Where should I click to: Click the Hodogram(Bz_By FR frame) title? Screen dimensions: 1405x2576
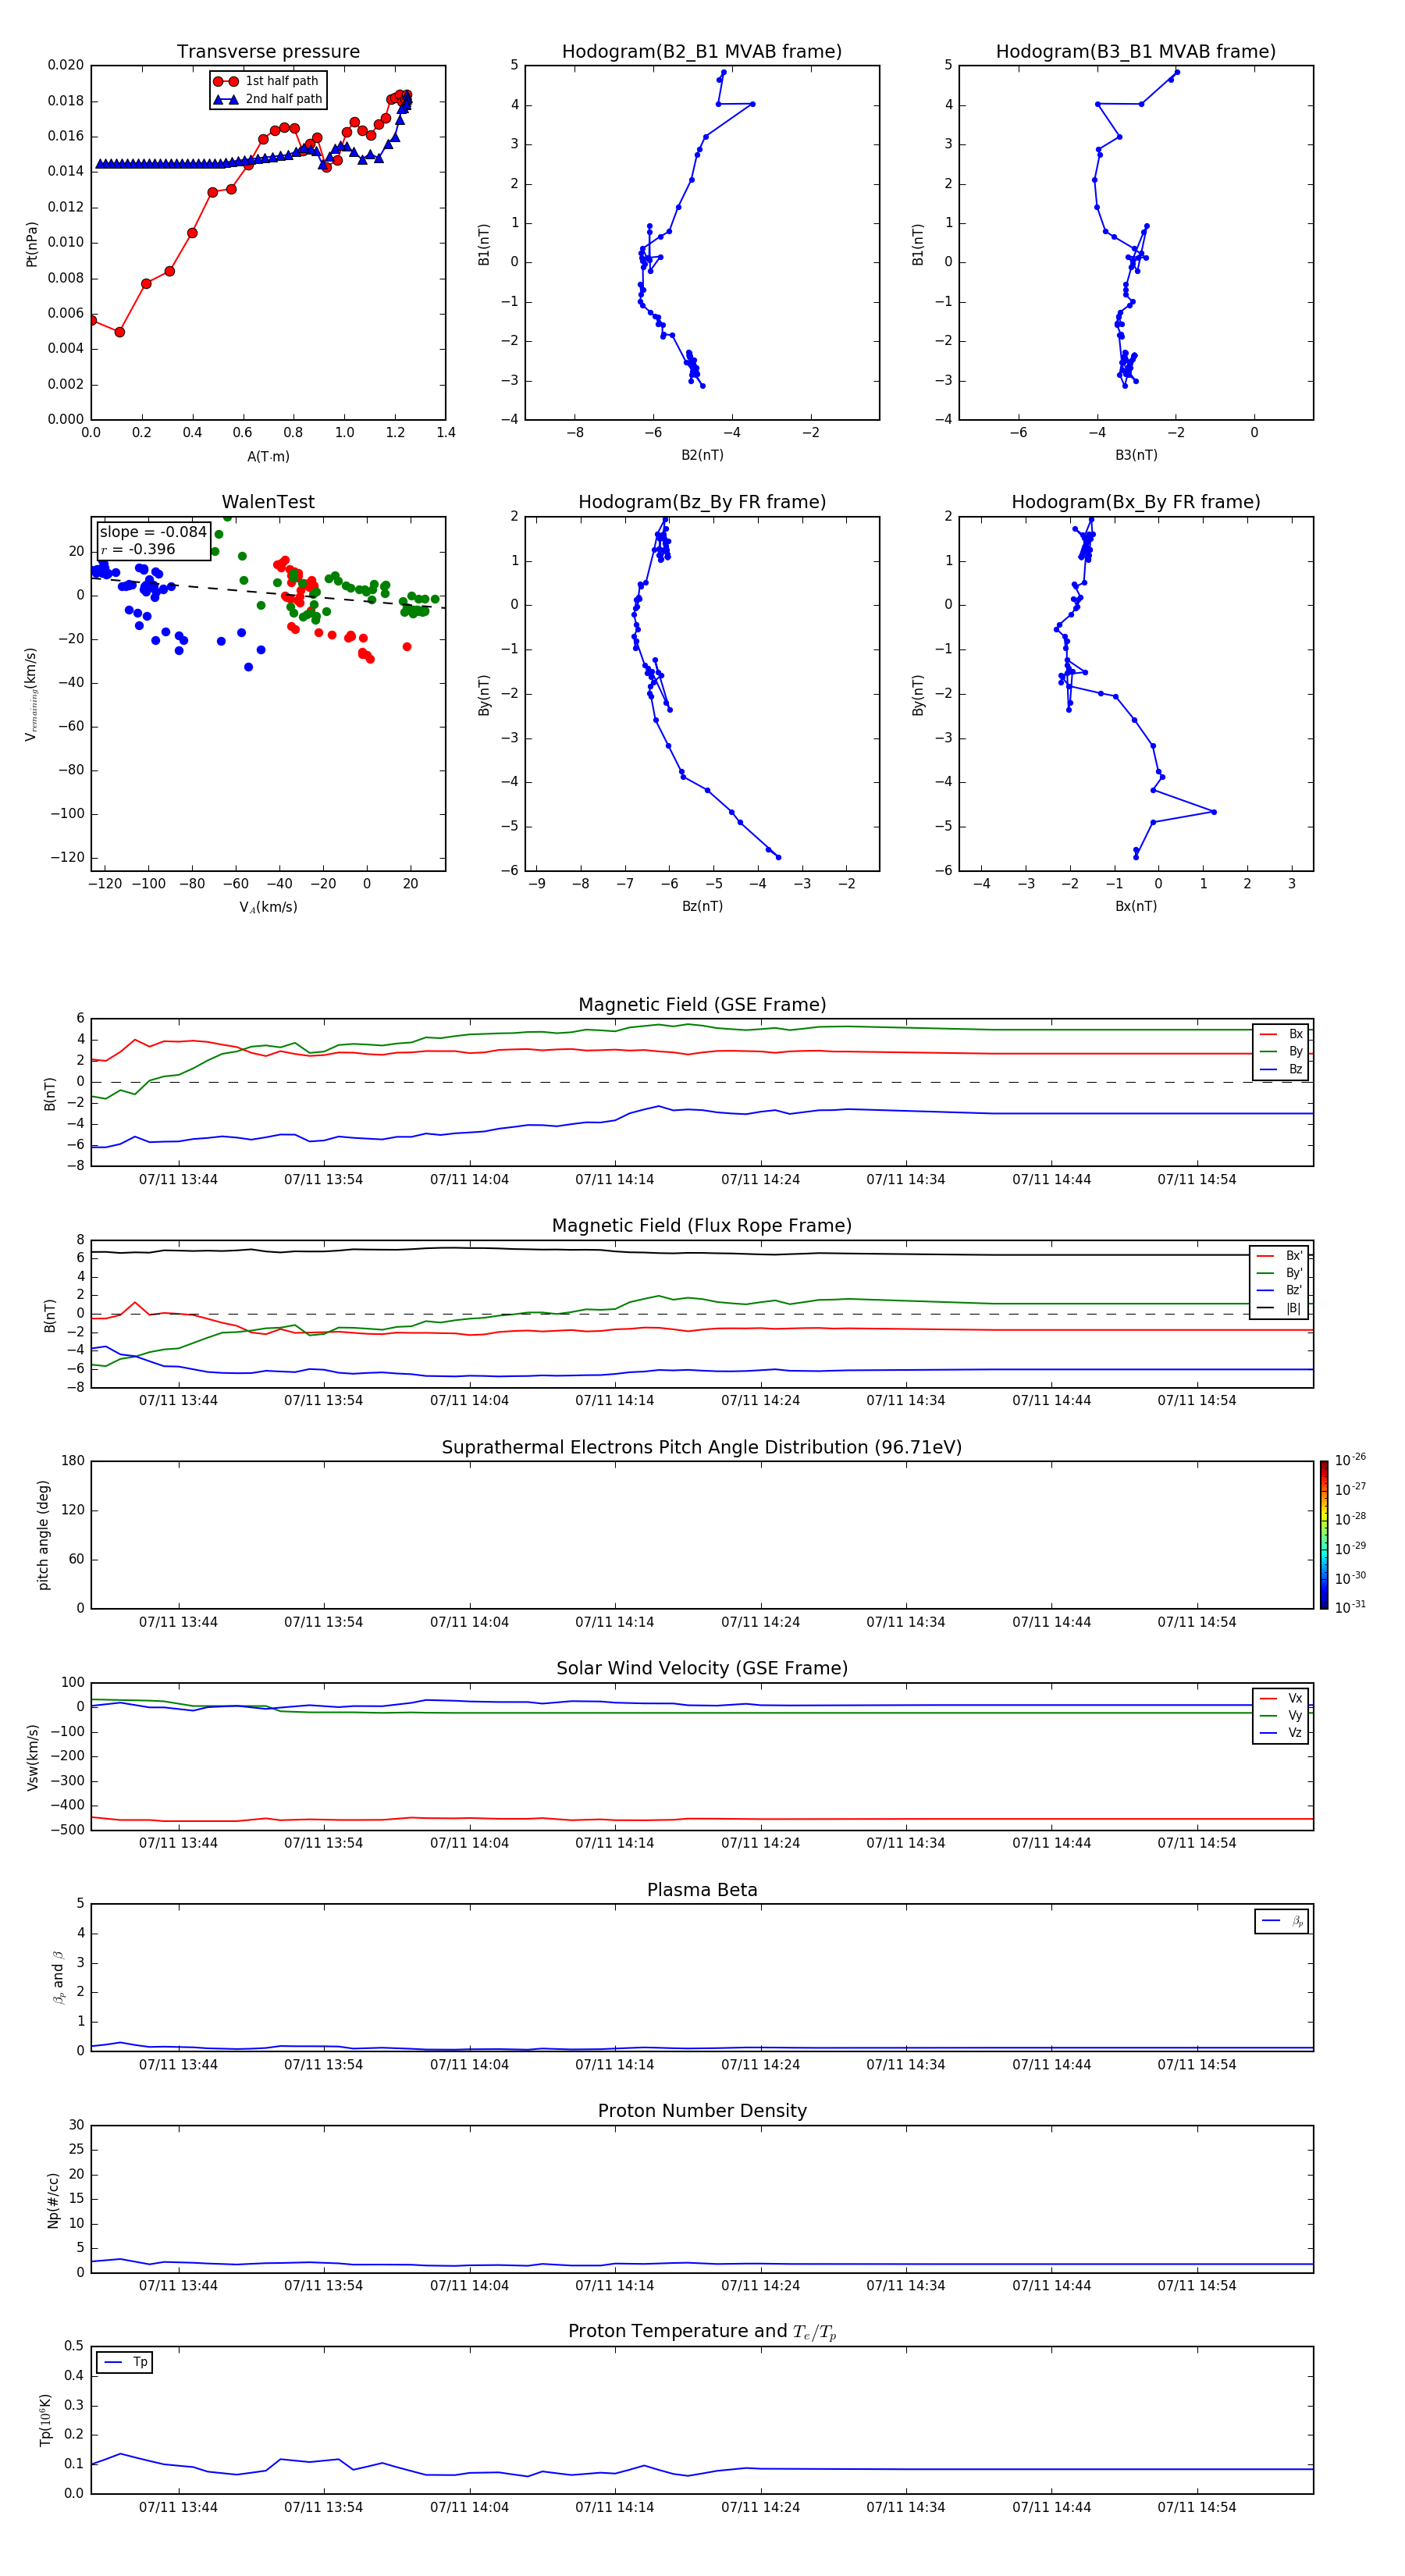[x=702, y=502]
